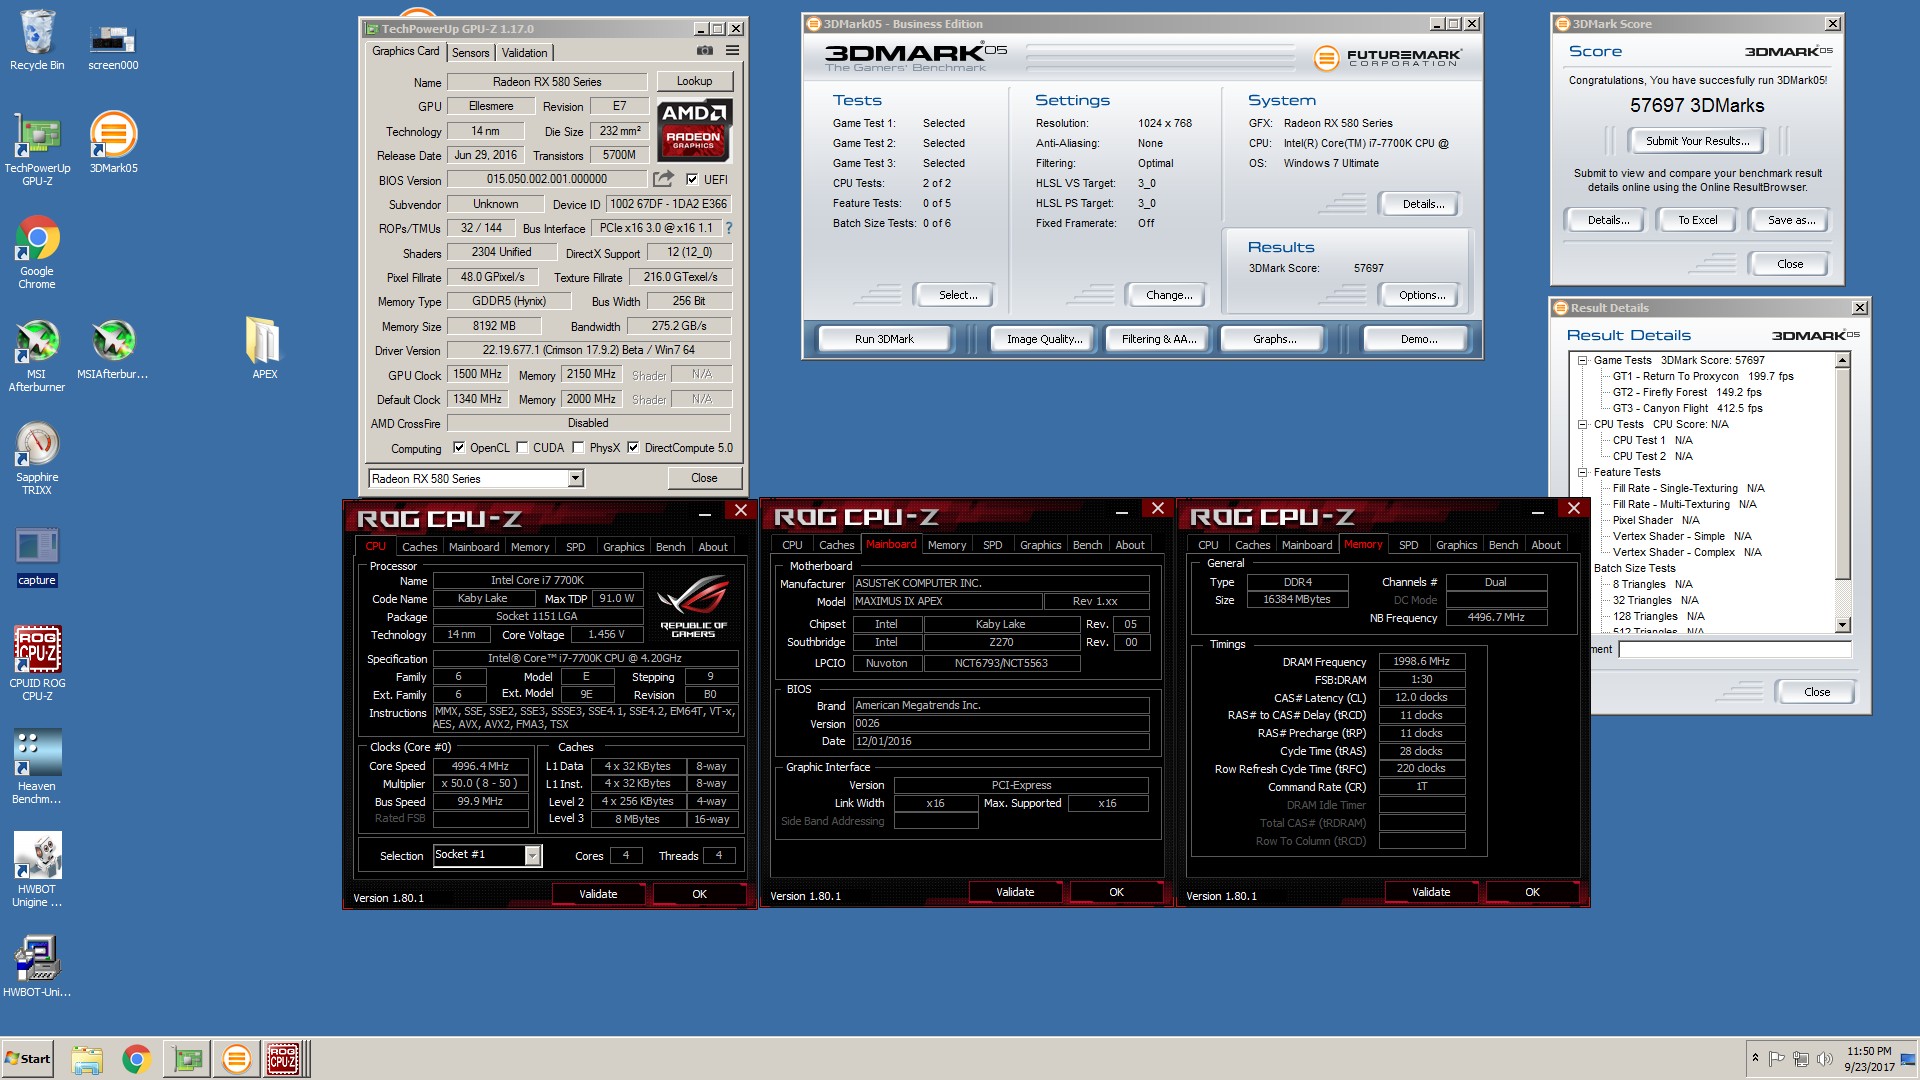Open the HWBOT Unigine desktop shortcut

pyautogui.click(x=37, y=870)
